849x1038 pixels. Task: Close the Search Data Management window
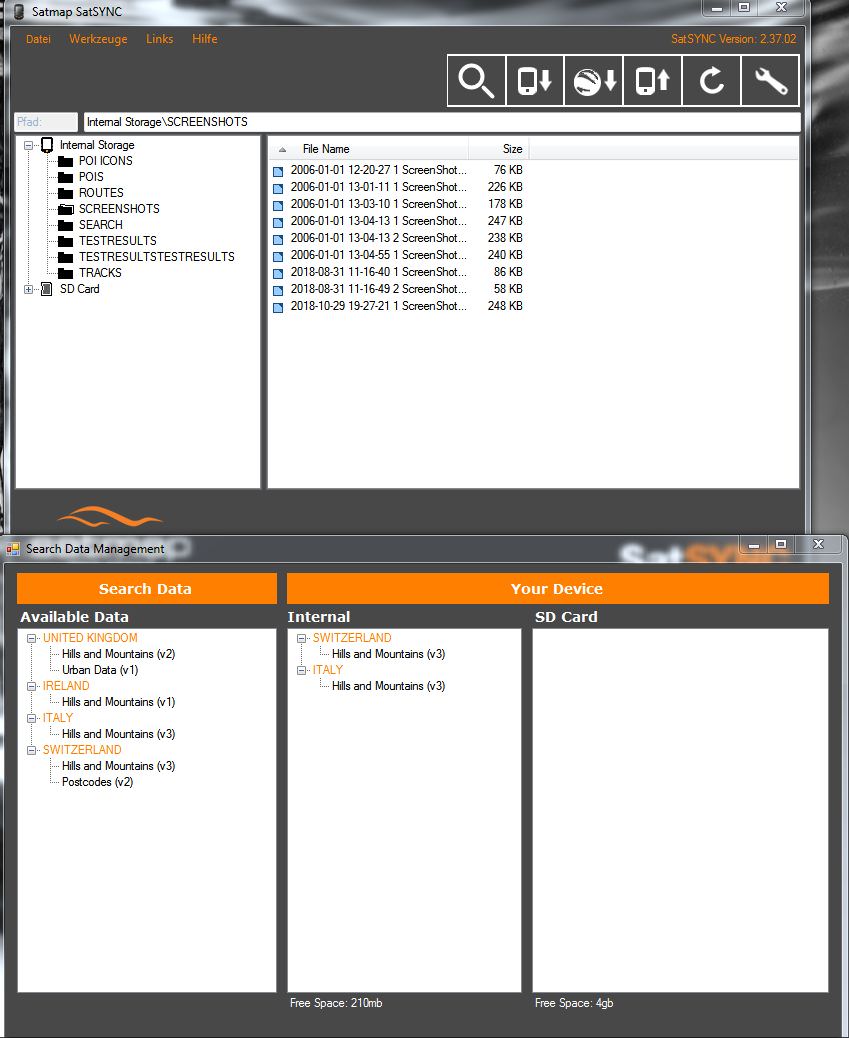[819, 545]
